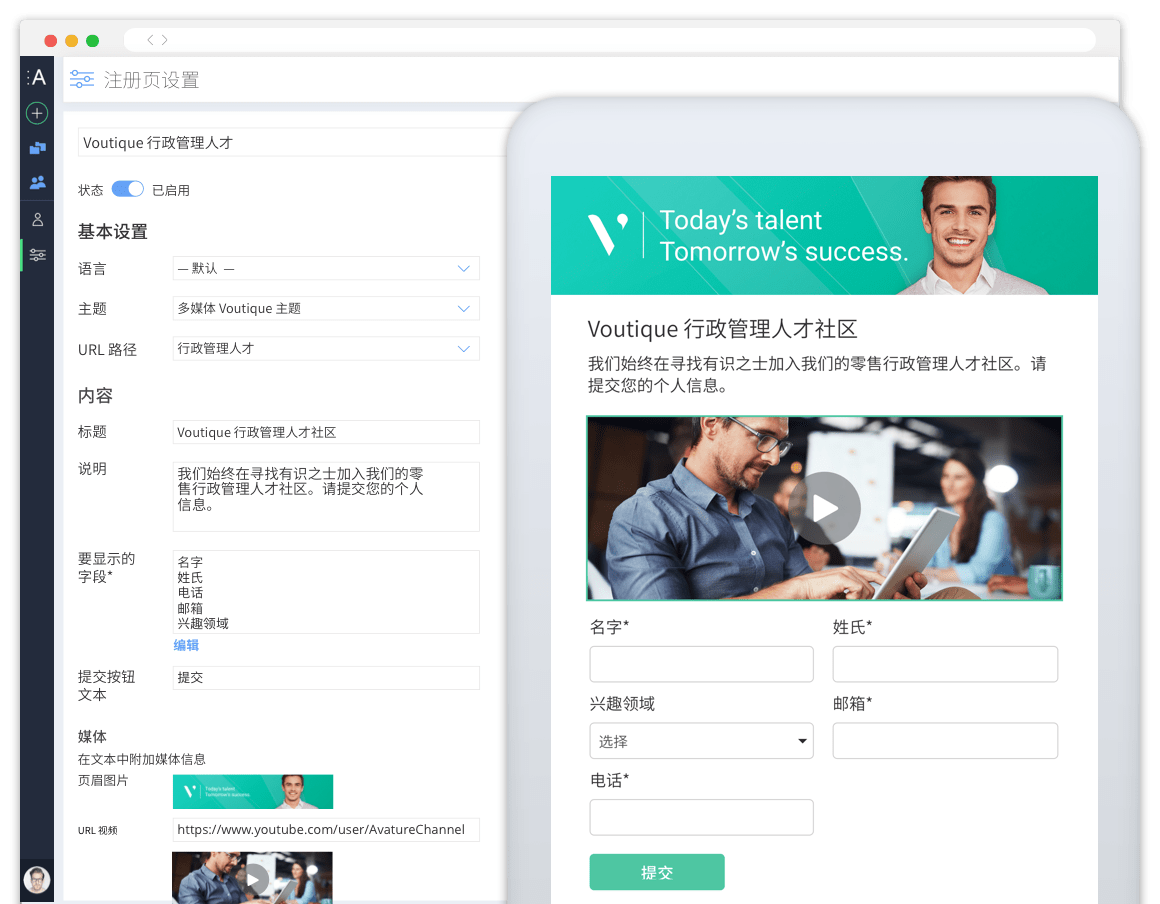Image resolution: width=1160 pixels, height=904 pixels.
Task: Click the browser address bar
Action: click(x=610, y=40)
